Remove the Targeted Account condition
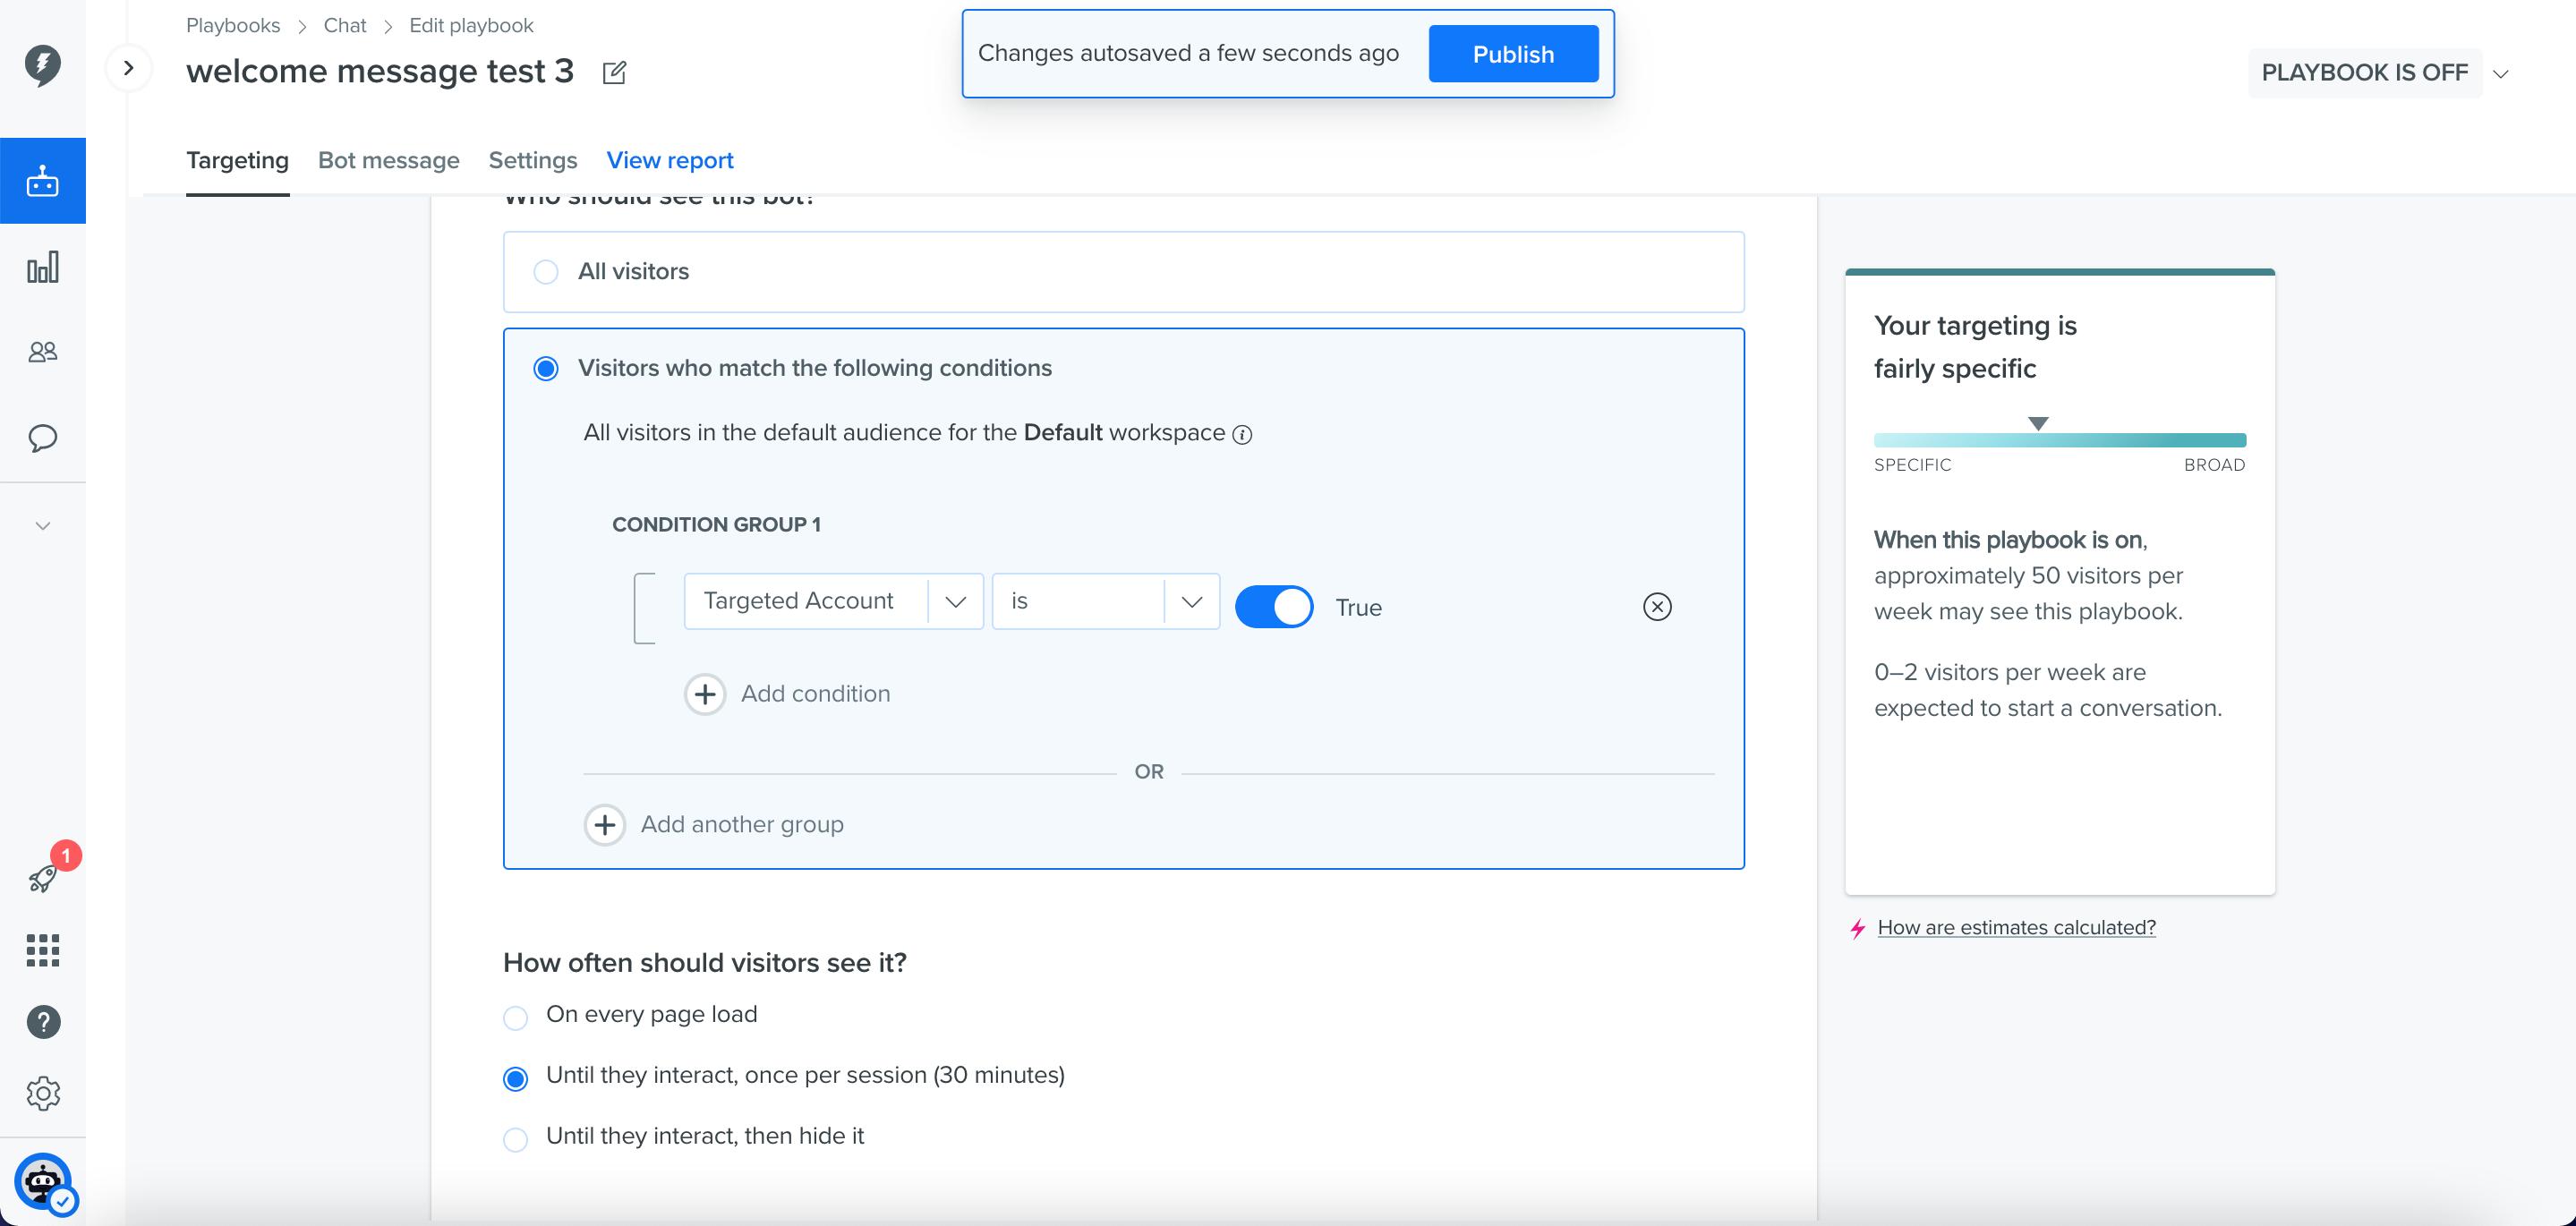Screen dimensions: 2576x1226 coord(1657,607)
